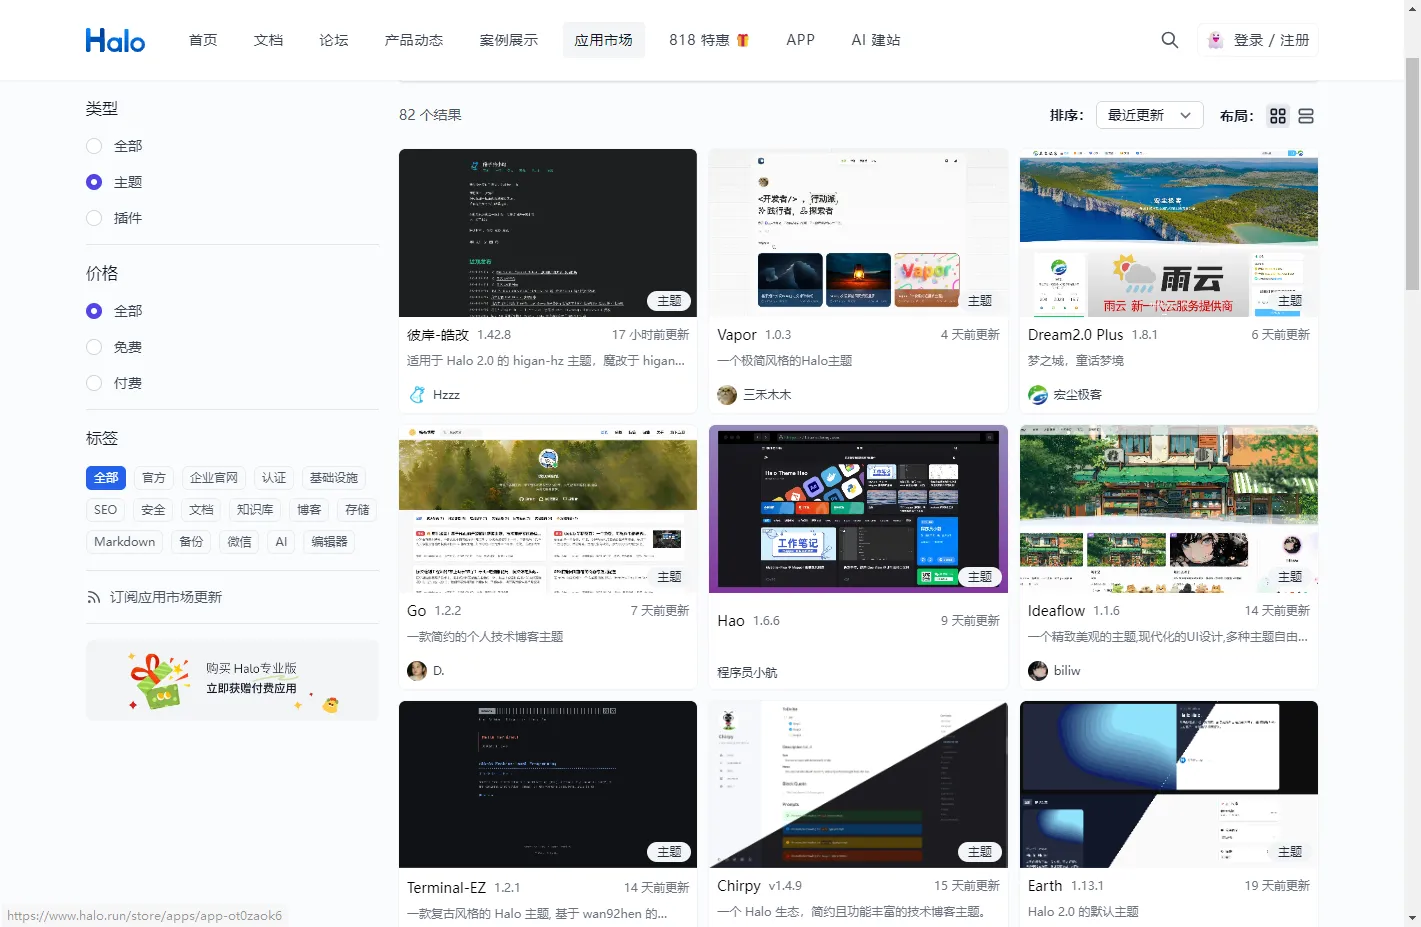1421x927 pixels.
Task: Click the login avatar icon
Action: point(1215,40)
